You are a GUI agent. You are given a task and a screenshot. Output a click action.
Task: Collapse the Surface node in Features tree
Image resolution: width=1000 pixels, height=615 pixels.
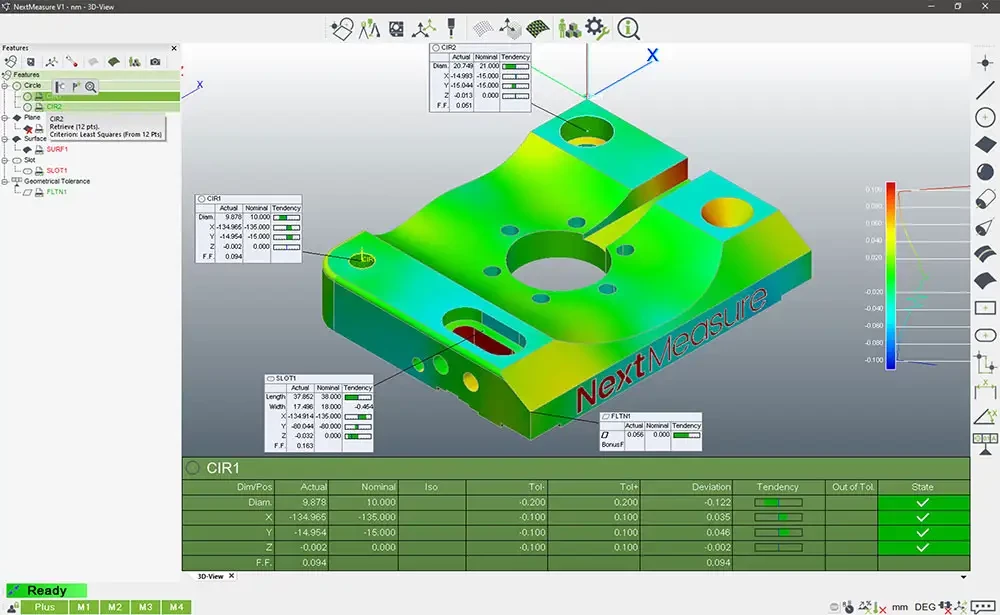tap(5, 138)
